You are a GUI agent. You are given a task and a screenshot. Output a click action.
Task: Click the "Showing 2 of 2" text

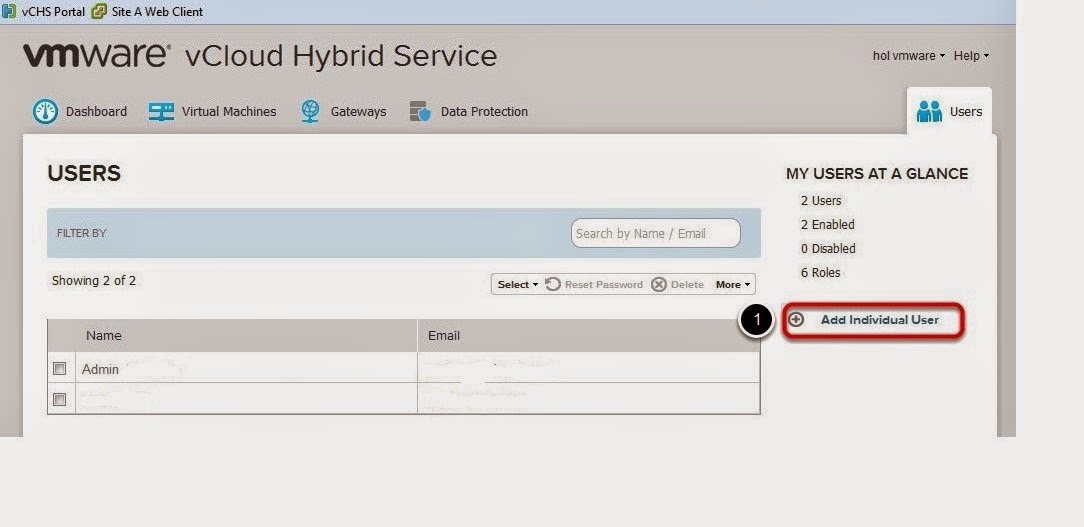tap(94, 281)
